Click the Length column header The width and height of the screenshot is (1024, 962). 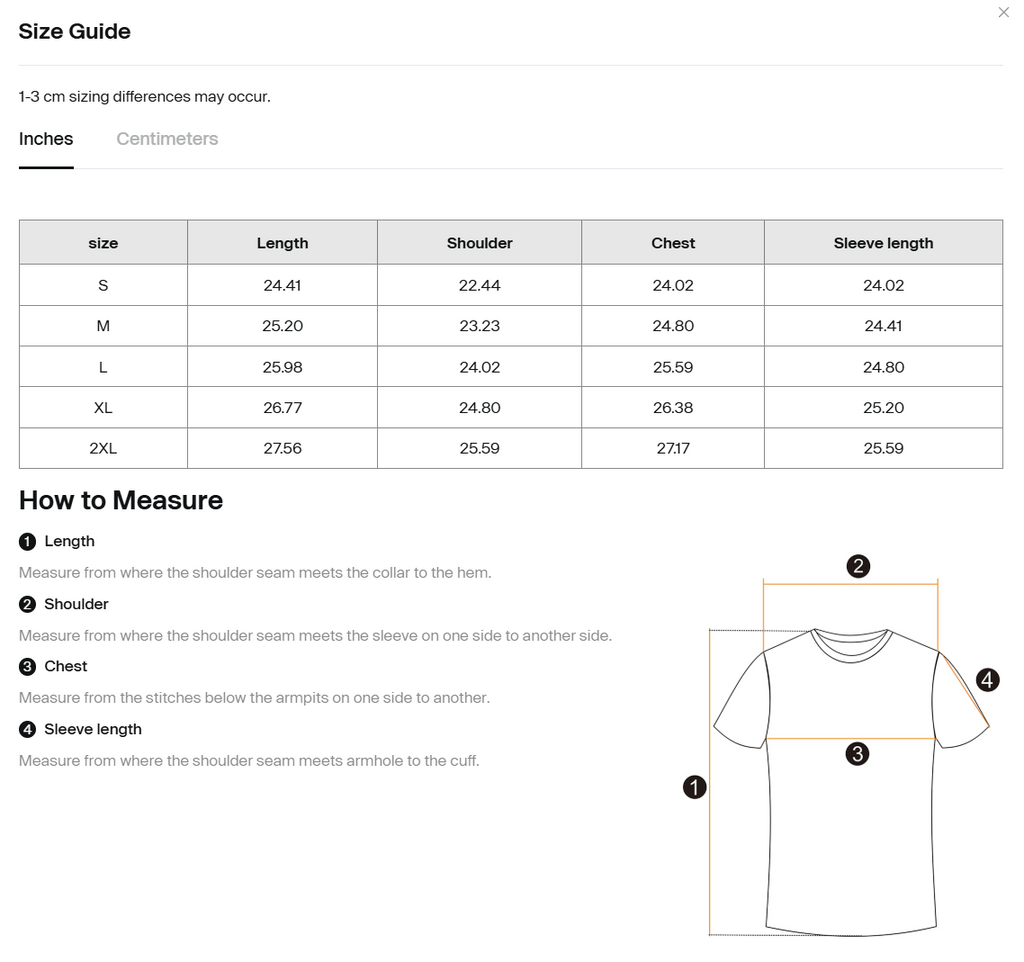click(x=282, y=242)
